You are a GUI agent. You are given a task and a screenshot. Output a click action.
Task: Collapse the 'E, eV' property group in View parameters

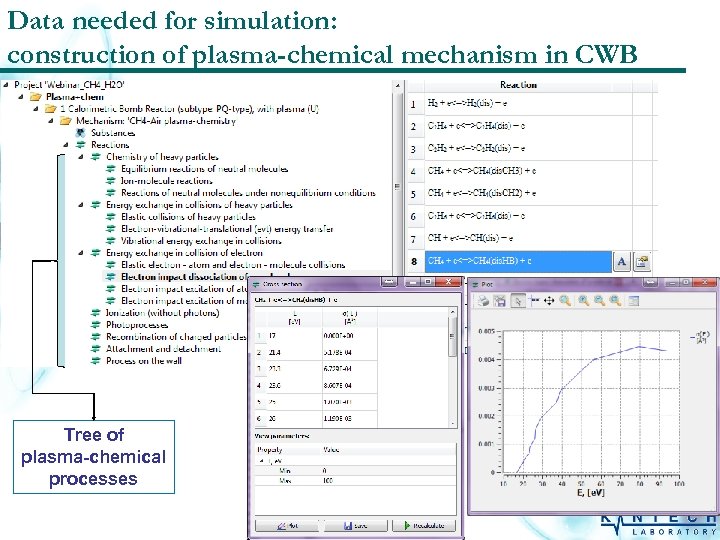pos(262,461)
